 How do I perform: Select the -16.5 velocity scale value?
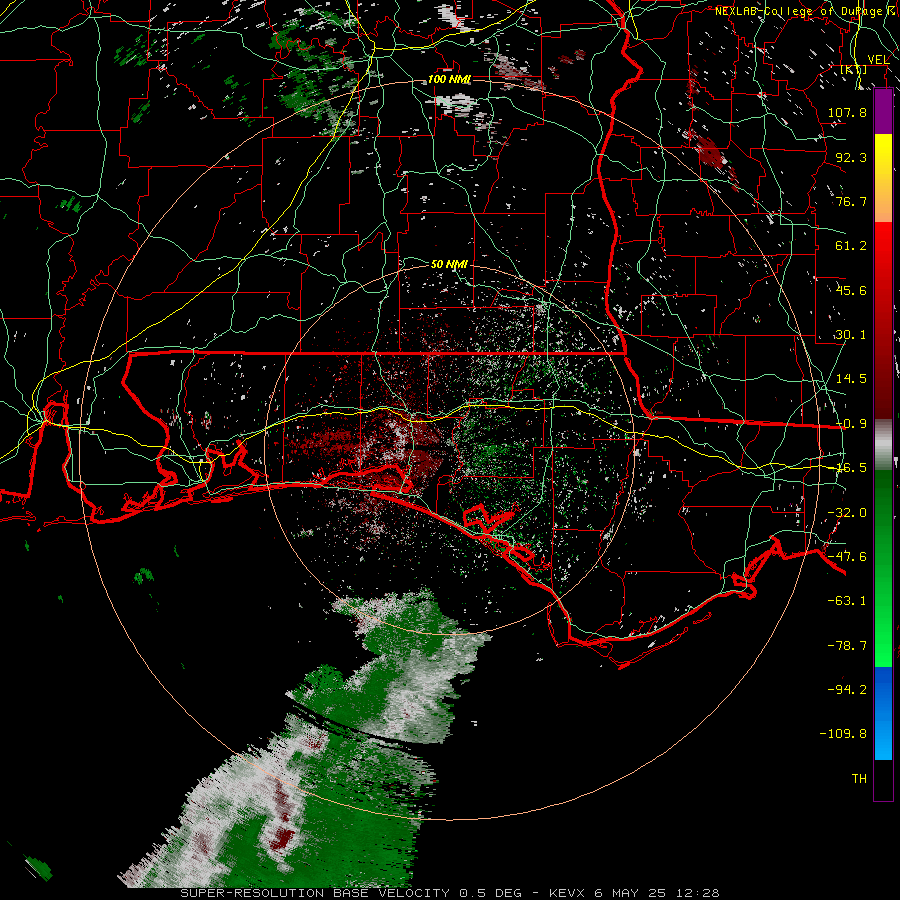click(851, 468)
